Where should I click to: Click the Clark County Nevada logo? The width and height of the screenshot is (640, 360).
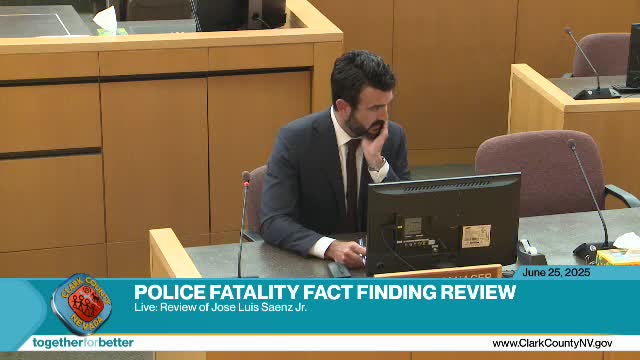82,304
